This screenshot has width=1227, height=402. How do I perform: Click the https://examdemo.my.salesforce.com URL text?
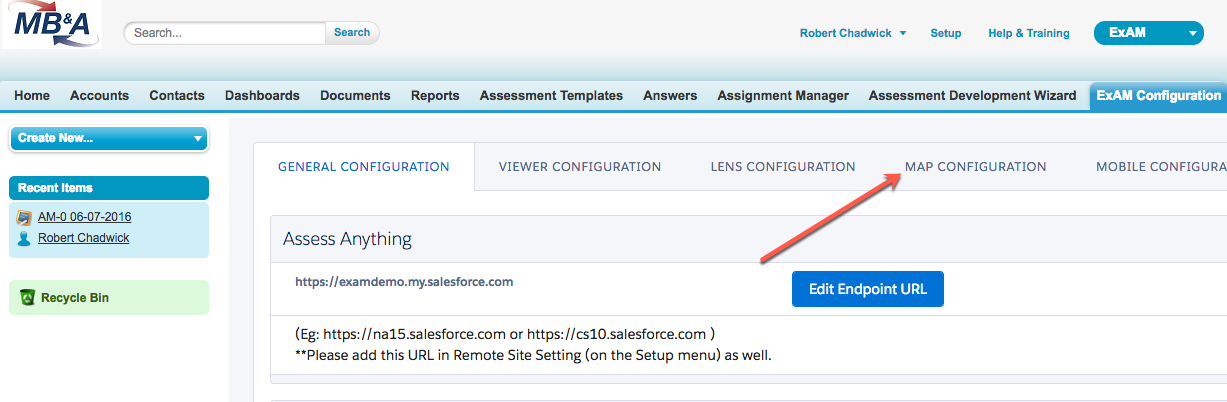pyautogui.click(x=404, y=282)
